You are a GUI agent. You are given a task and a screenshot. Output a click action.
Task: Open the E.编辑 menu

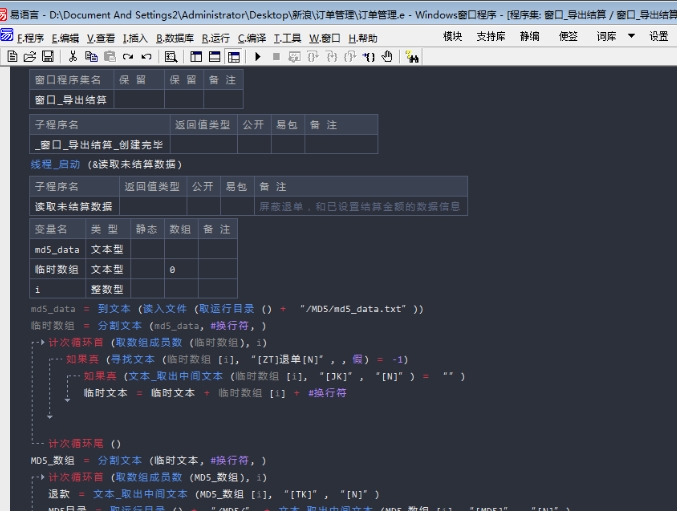point(65,38)
